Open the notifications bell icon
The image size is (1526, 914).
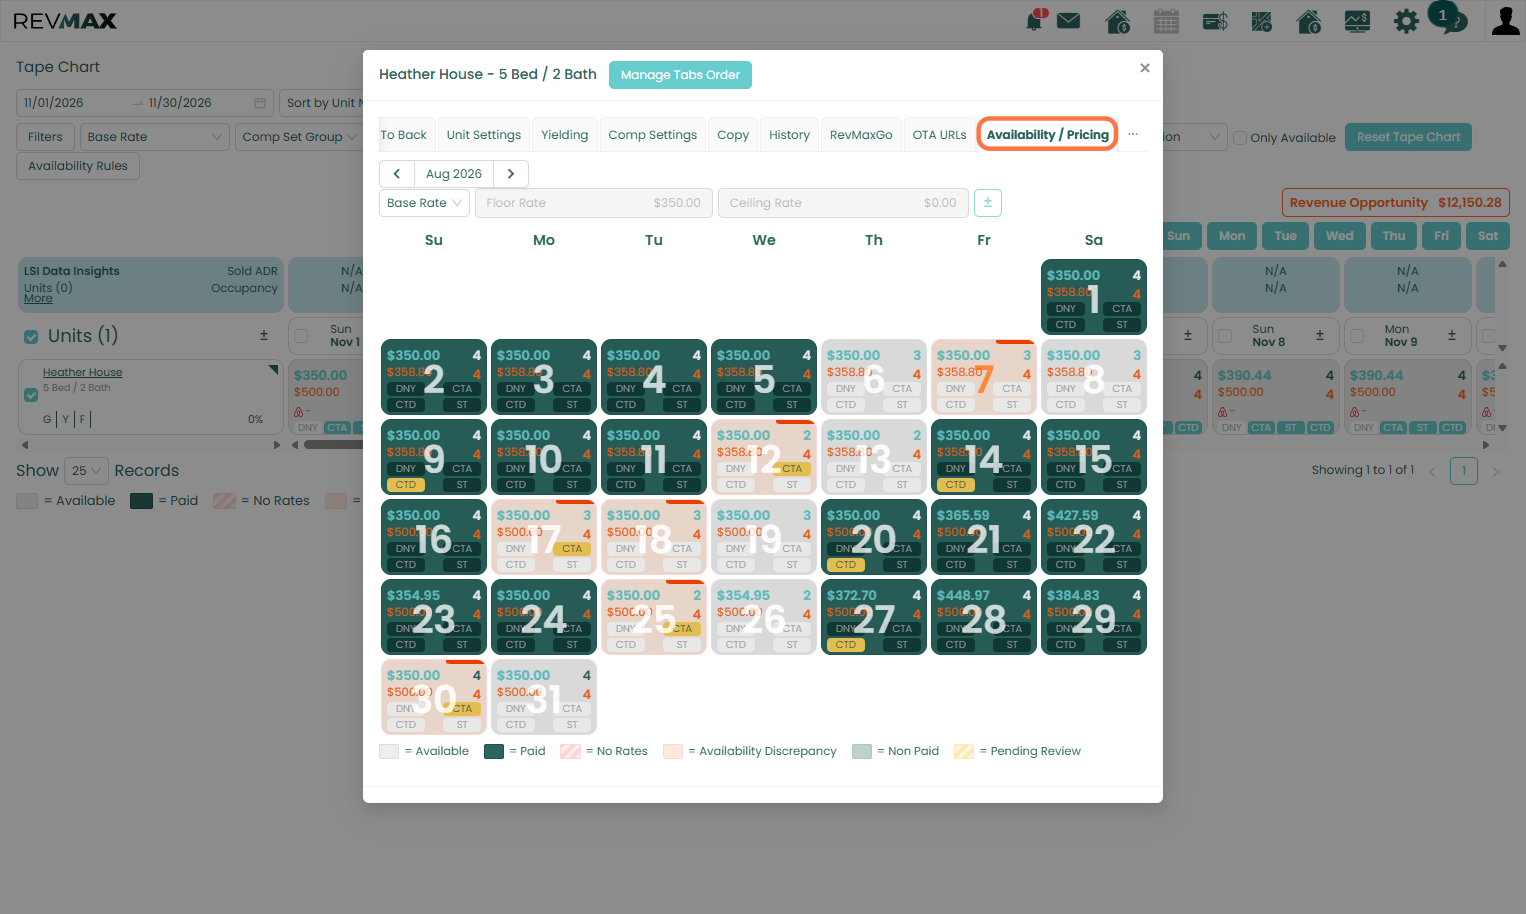(x=1035, y=20)
